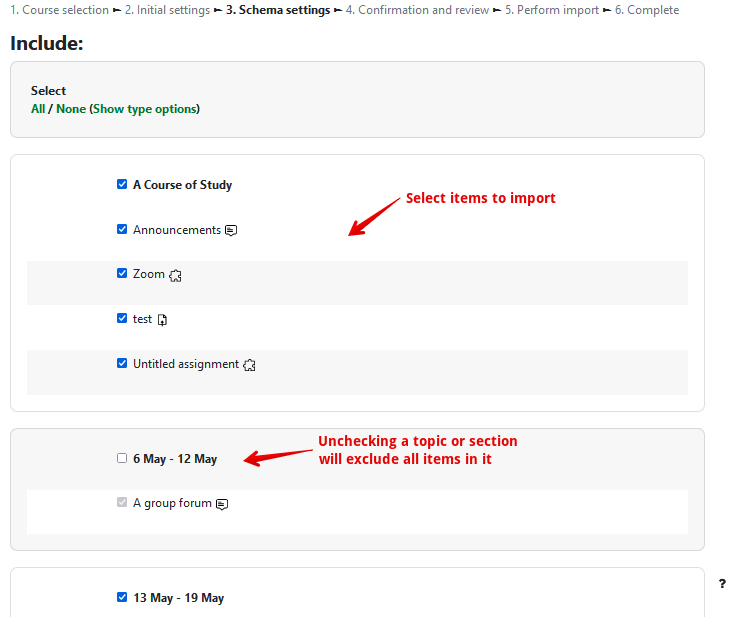Click the puzzle icon by Untitled assignment
This screenshot has height=617, width=737.
coord(249,365)
